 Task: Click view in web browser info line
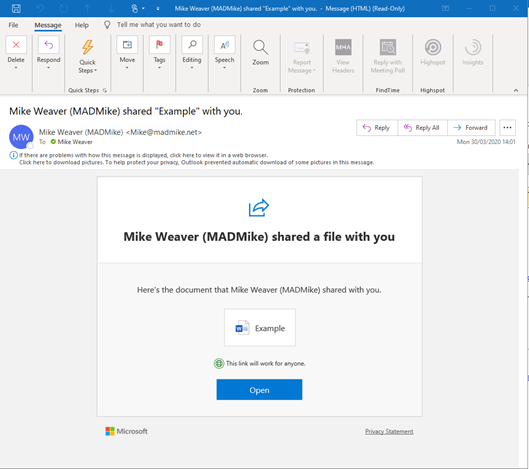coord(143,155)
